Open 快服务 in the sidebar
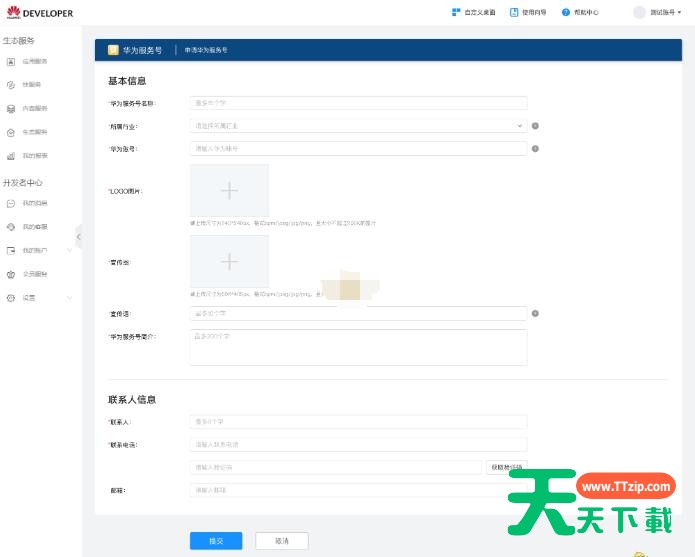 pos(24,85)
